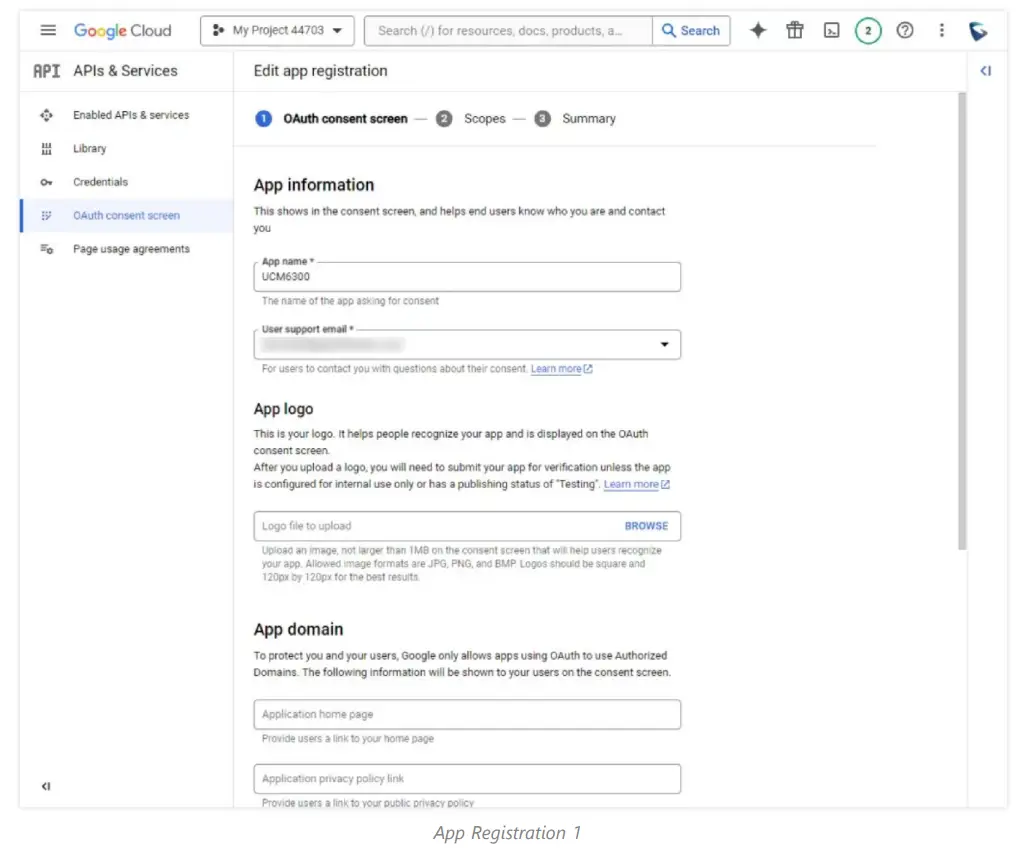Click the Google Cloud logo
This screenshot has height=855, width=1017.
[123, 30]
